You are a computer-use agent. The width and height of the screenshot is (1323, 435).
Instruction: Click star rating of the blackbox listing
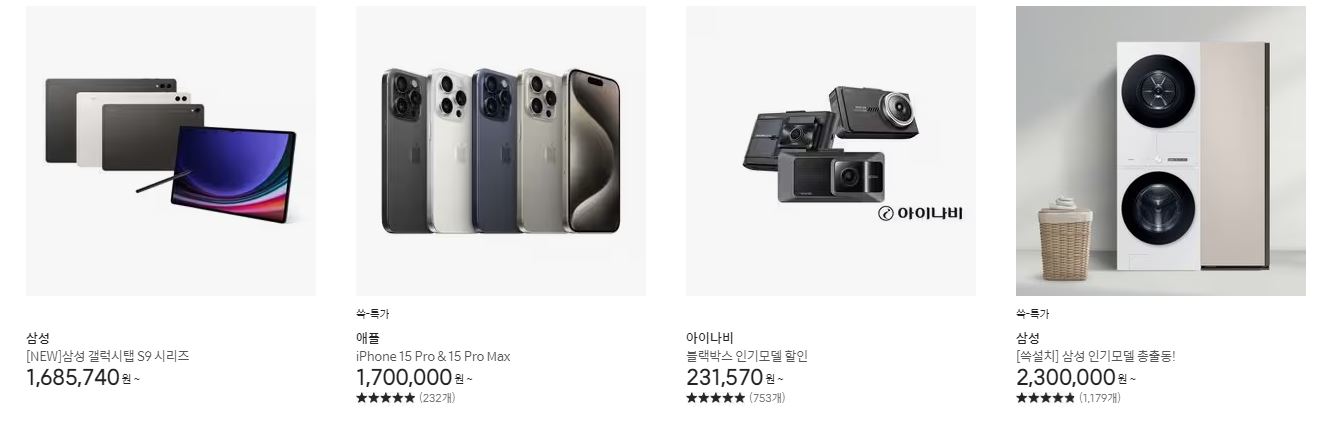[x=715, y=398]
